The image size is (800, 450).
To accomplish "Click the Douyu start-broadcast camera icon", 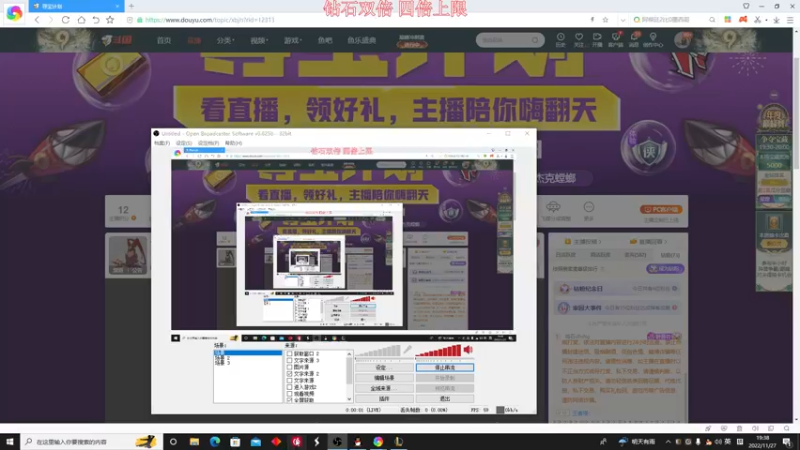I will (x=597, y=39).
